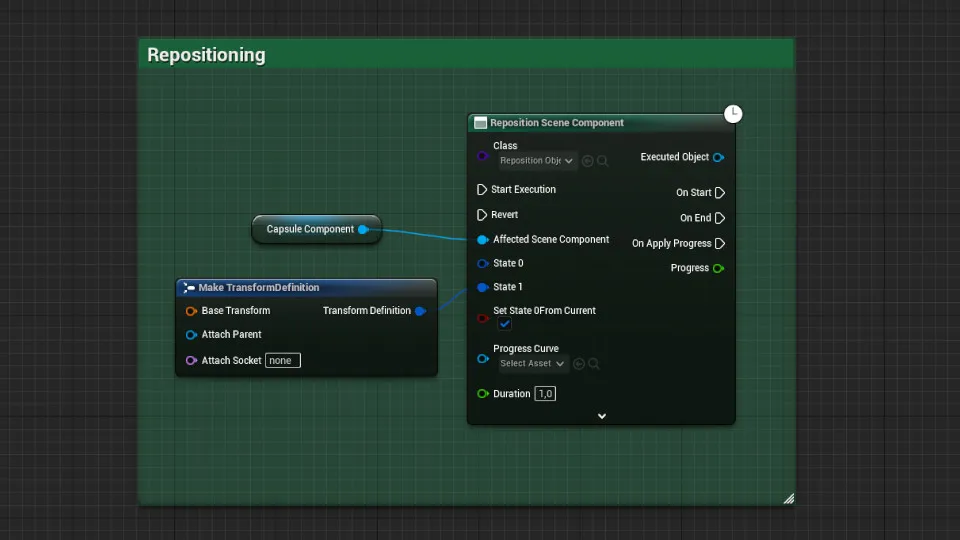Click the Make TransformDefinition struct icon
960x540 pixels.
tap(189, 288)
